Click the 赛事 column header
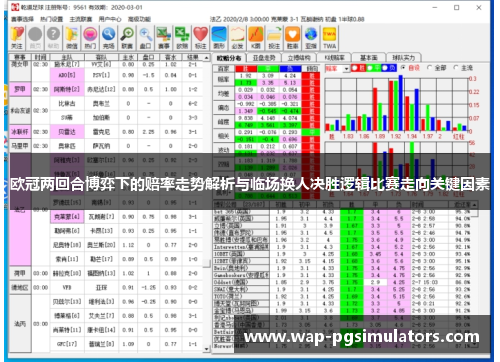 pyautogui.click(x=20, y=57)
